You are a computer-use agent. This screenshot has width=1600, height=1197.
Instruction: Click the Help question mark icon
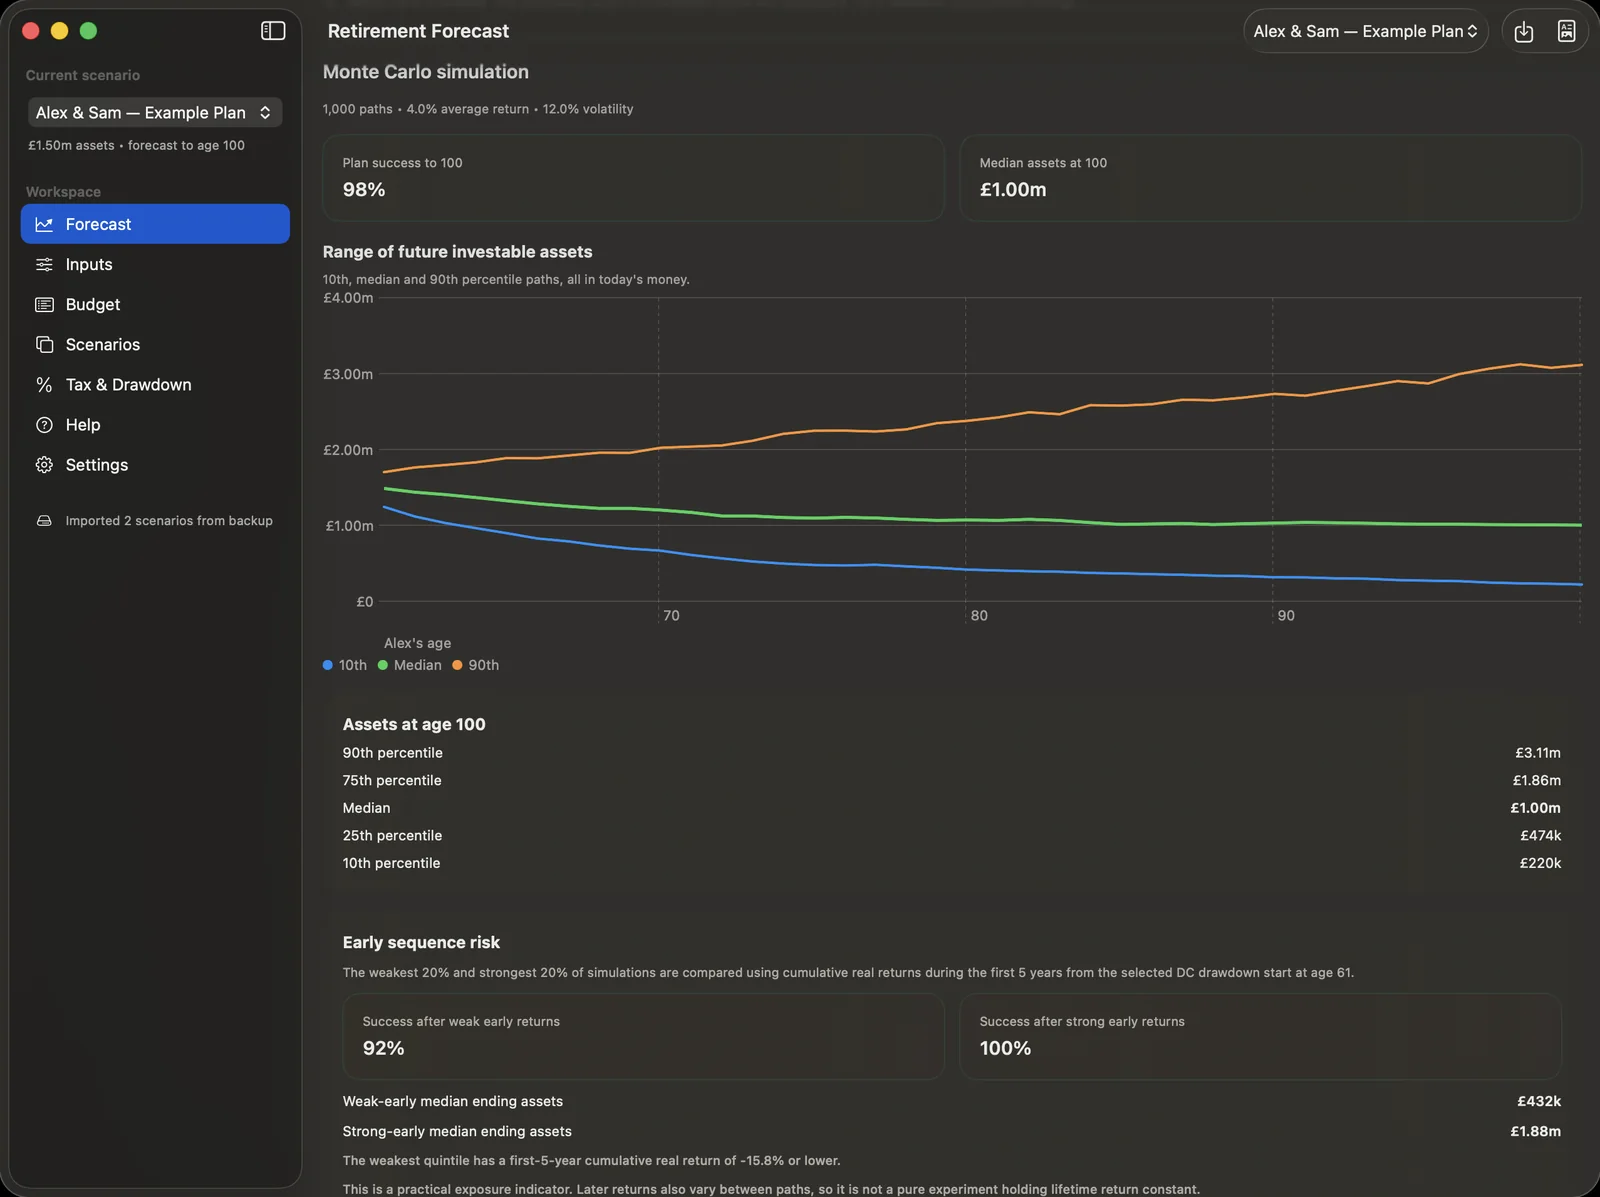44,425
